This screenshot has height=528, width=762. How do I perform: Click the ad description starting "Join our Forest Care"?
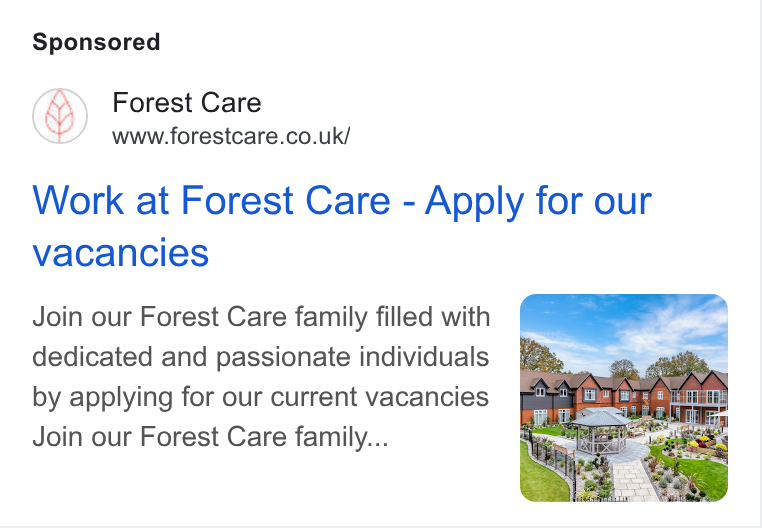click(261, 376)
